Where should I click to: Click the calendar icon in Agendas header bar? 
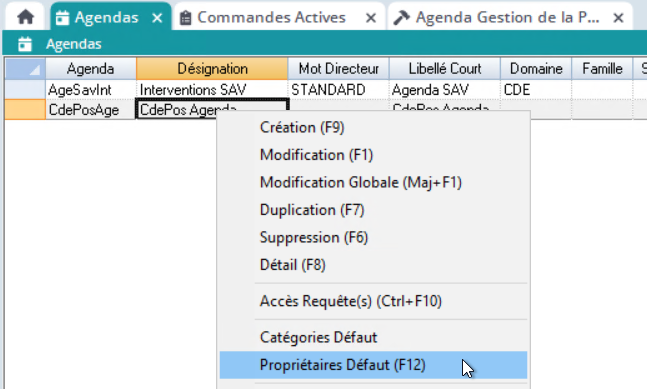tap(25, 44)
